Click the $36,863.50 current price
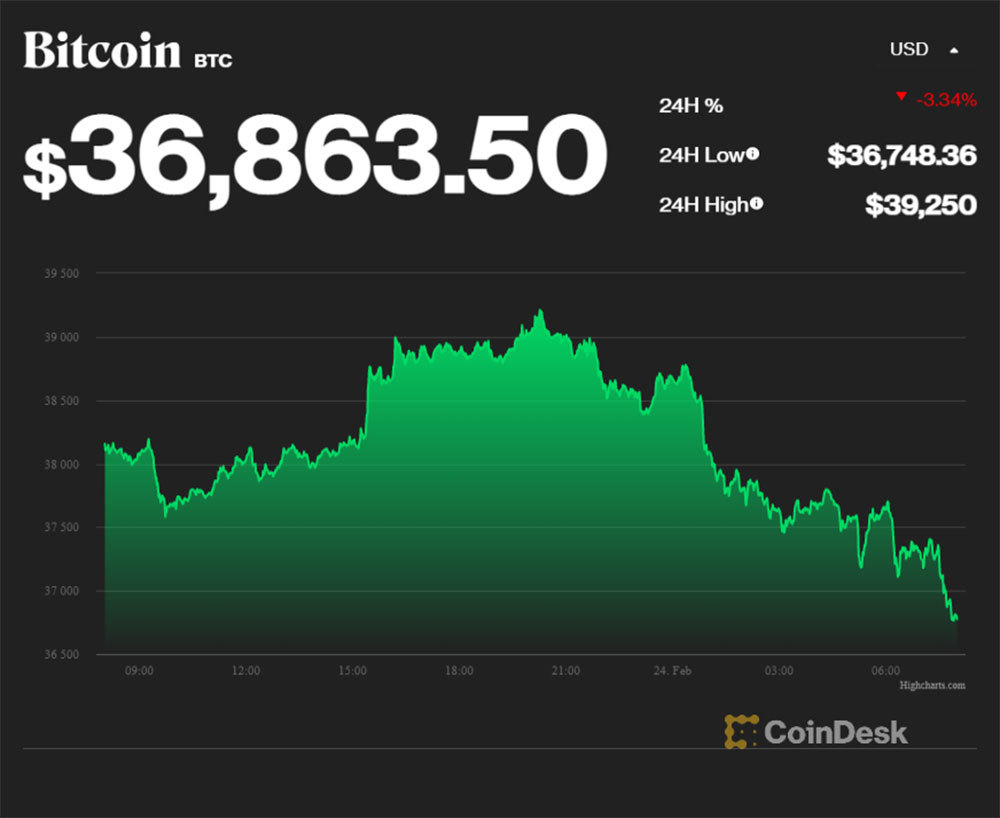The width and height of the screenshot is (1000, 818). coord(315,155)
